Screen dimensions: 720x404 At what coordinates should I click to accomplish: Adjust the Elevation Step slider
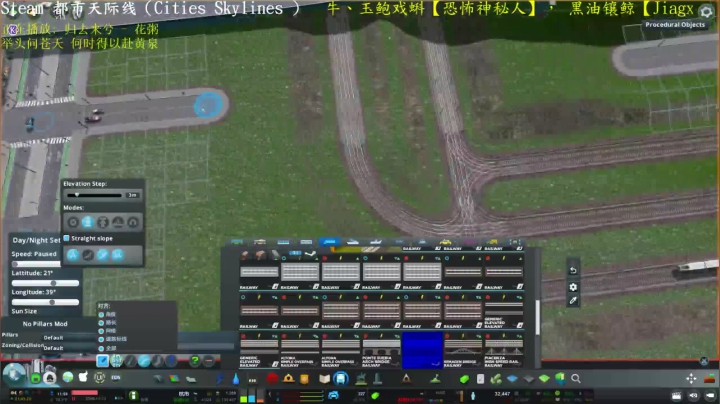[95, 195]
